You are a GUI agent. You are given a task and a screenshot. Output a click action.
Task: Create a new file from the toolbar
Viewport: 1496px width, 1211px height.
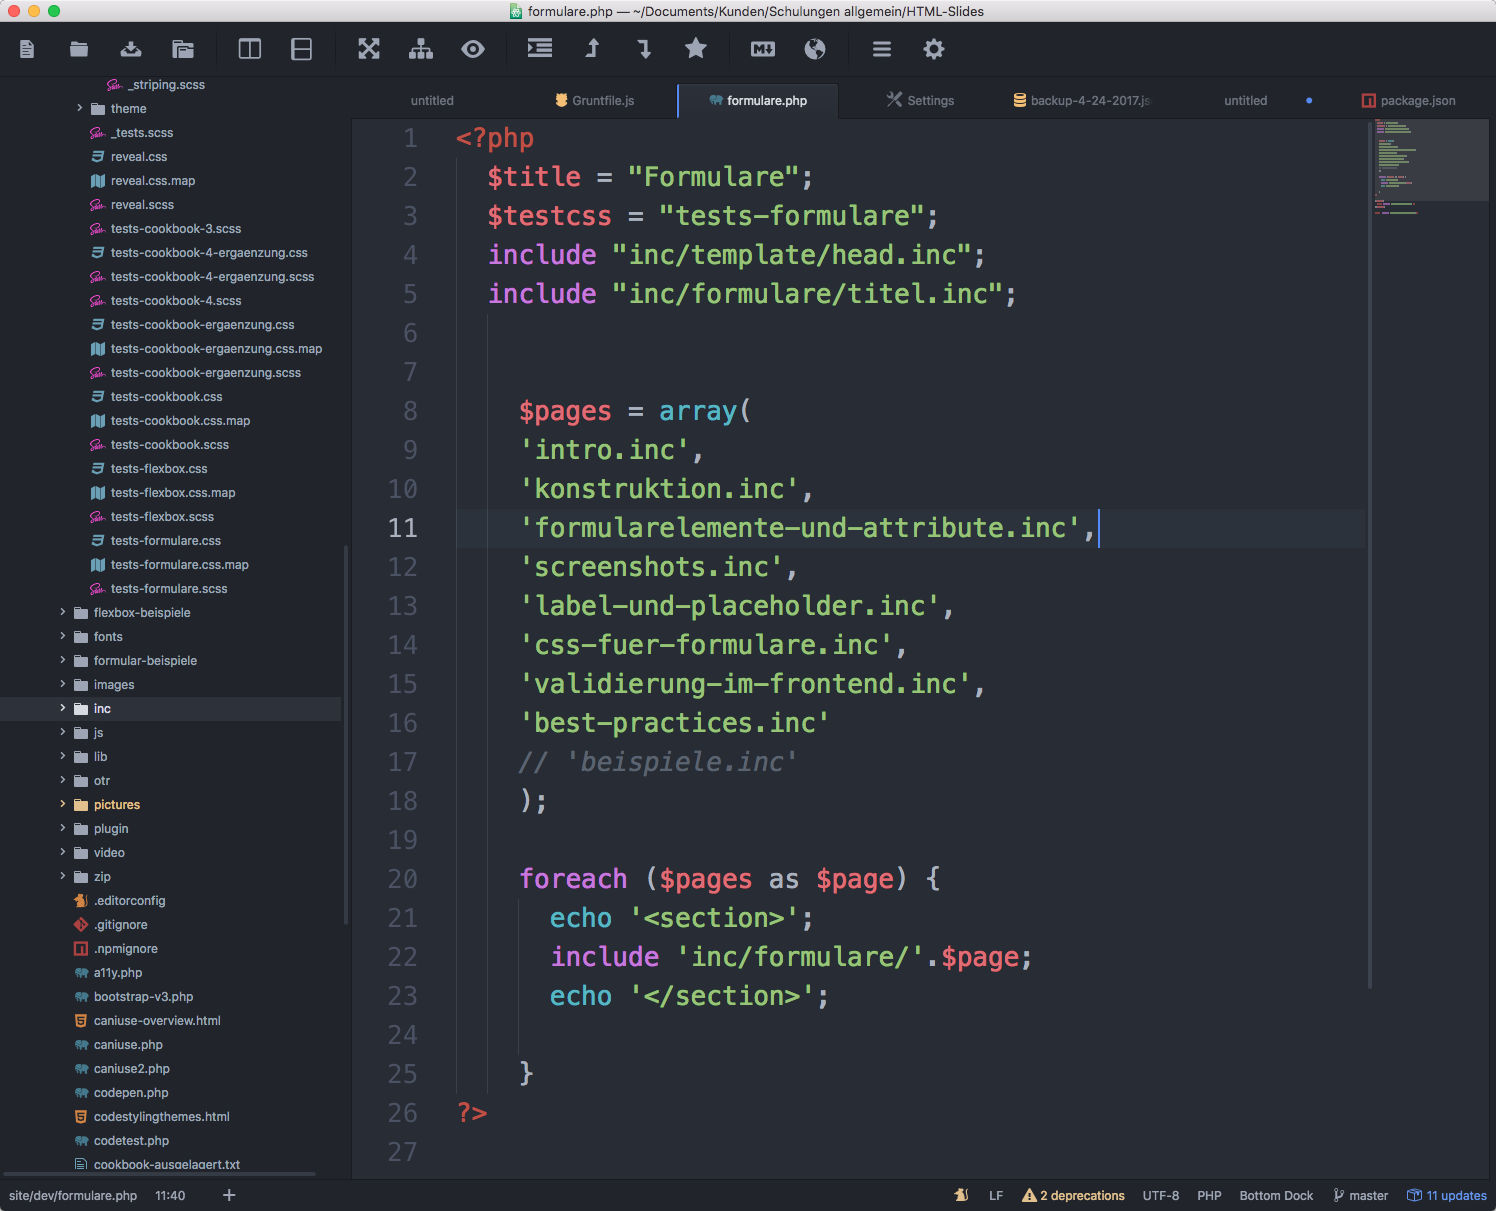(27, 49)
